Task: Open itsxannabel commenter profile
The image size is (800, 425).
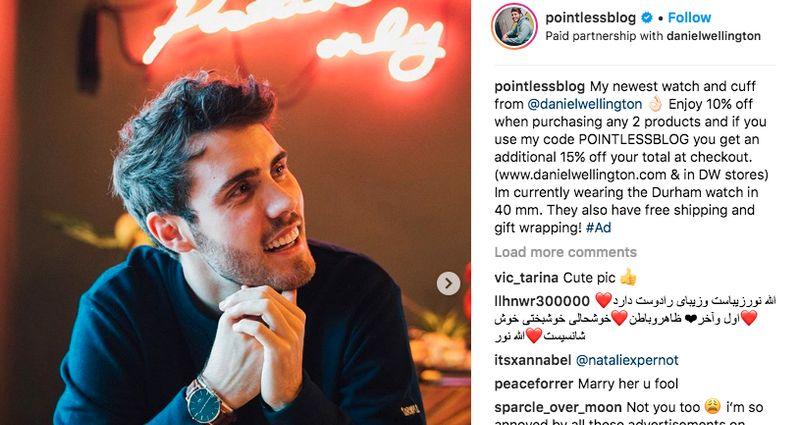Action: pos(533,360)
